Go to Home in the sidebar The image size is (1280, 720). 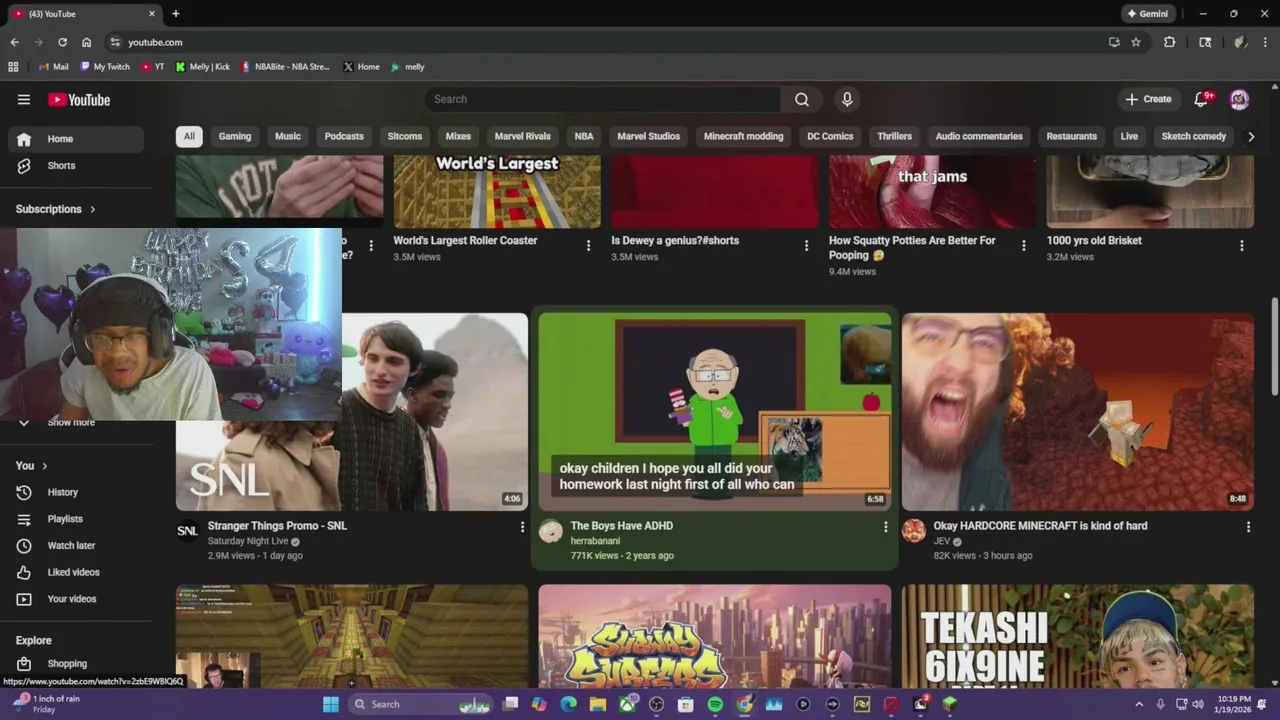click(76, 139)
